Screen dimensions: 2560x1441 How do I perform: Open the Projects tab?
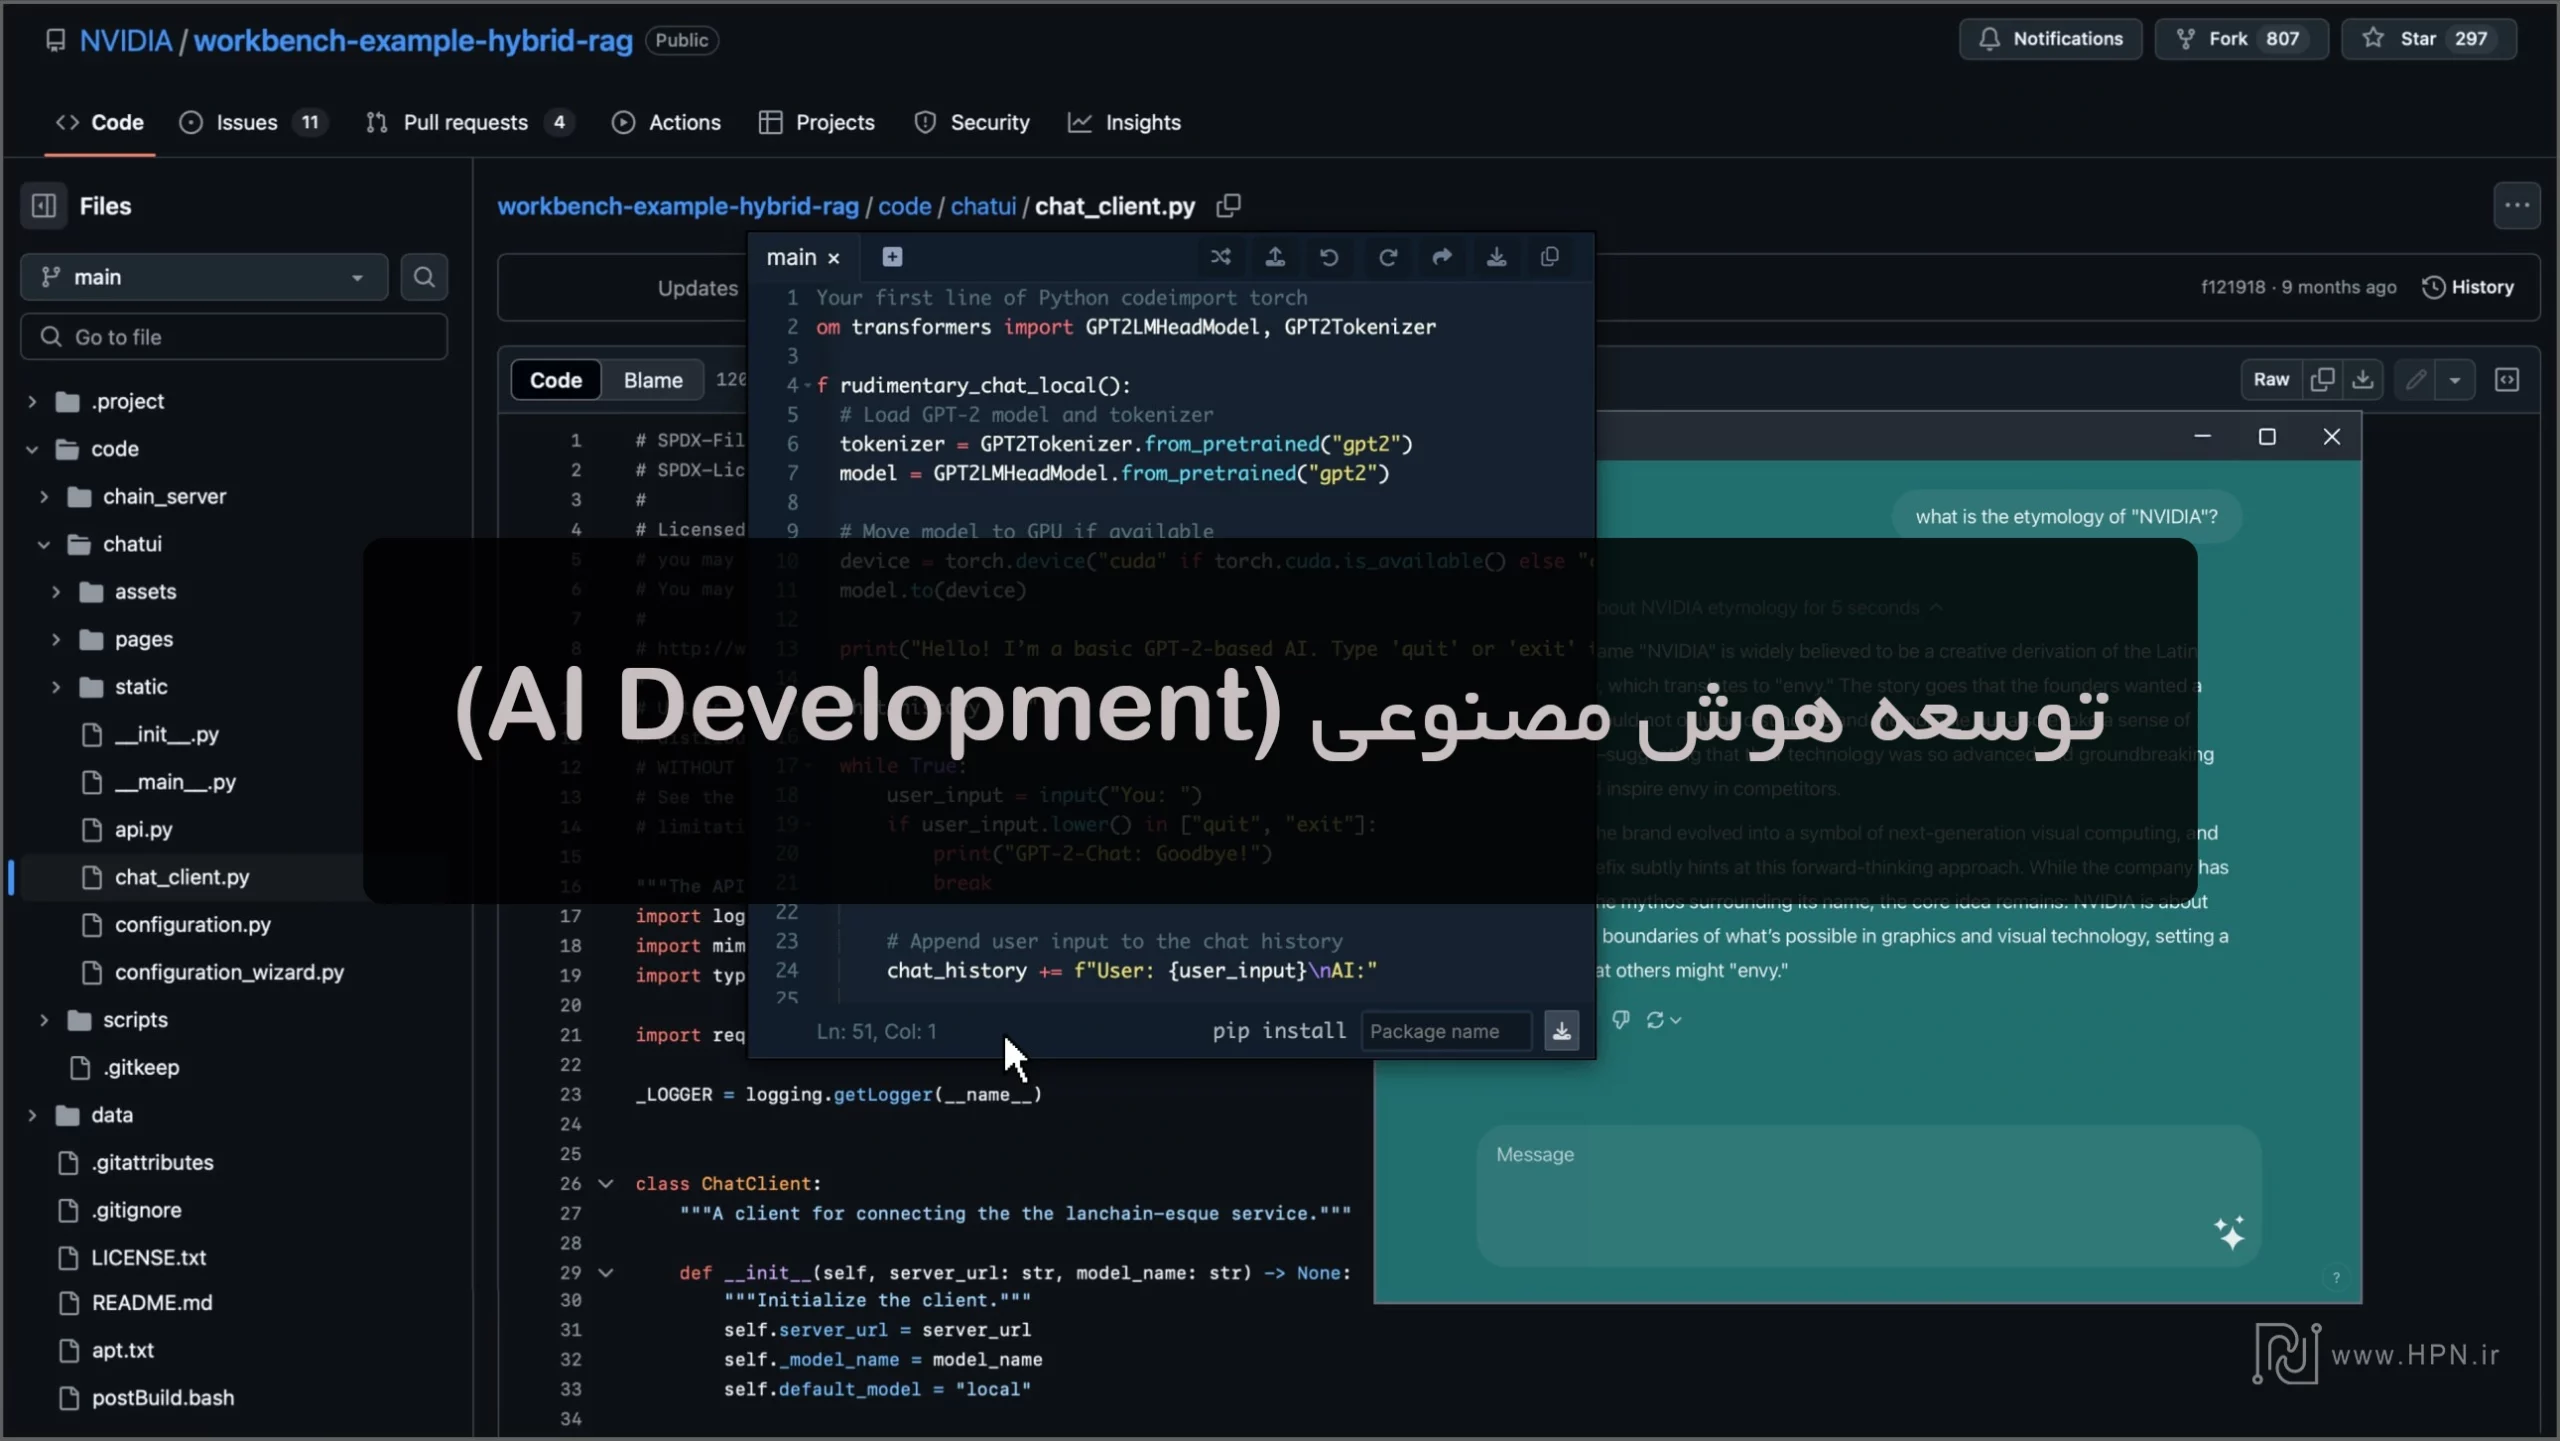pos(817,122)
